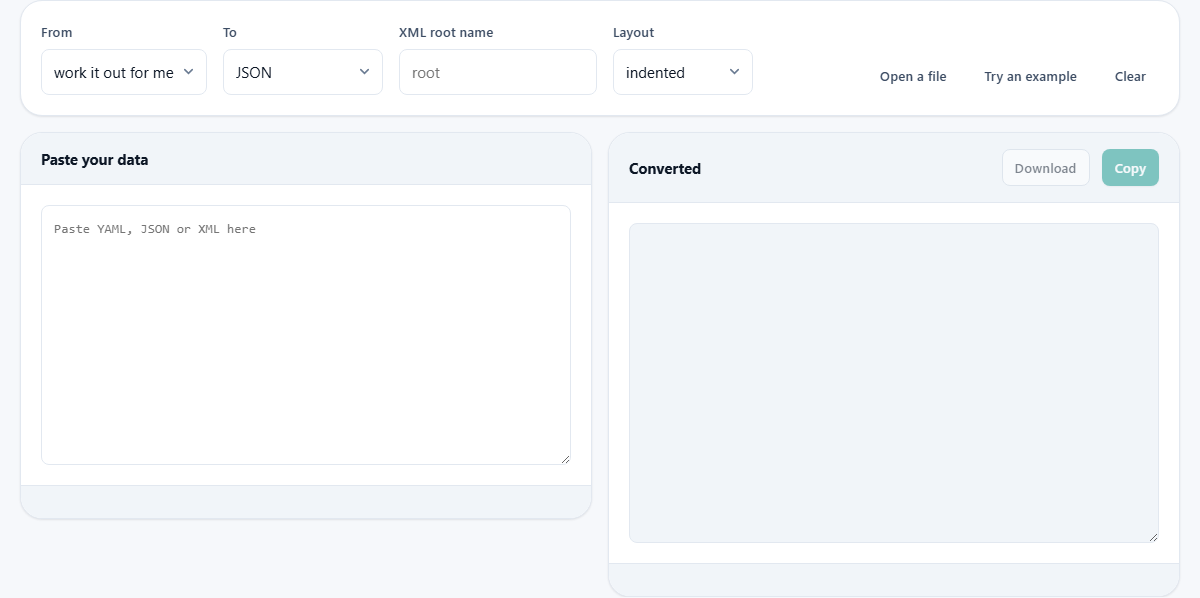The height and width of the screenshot is (598, 1200).
Task: Grab the Converted output resize handle
Action: click(1153, 537)
